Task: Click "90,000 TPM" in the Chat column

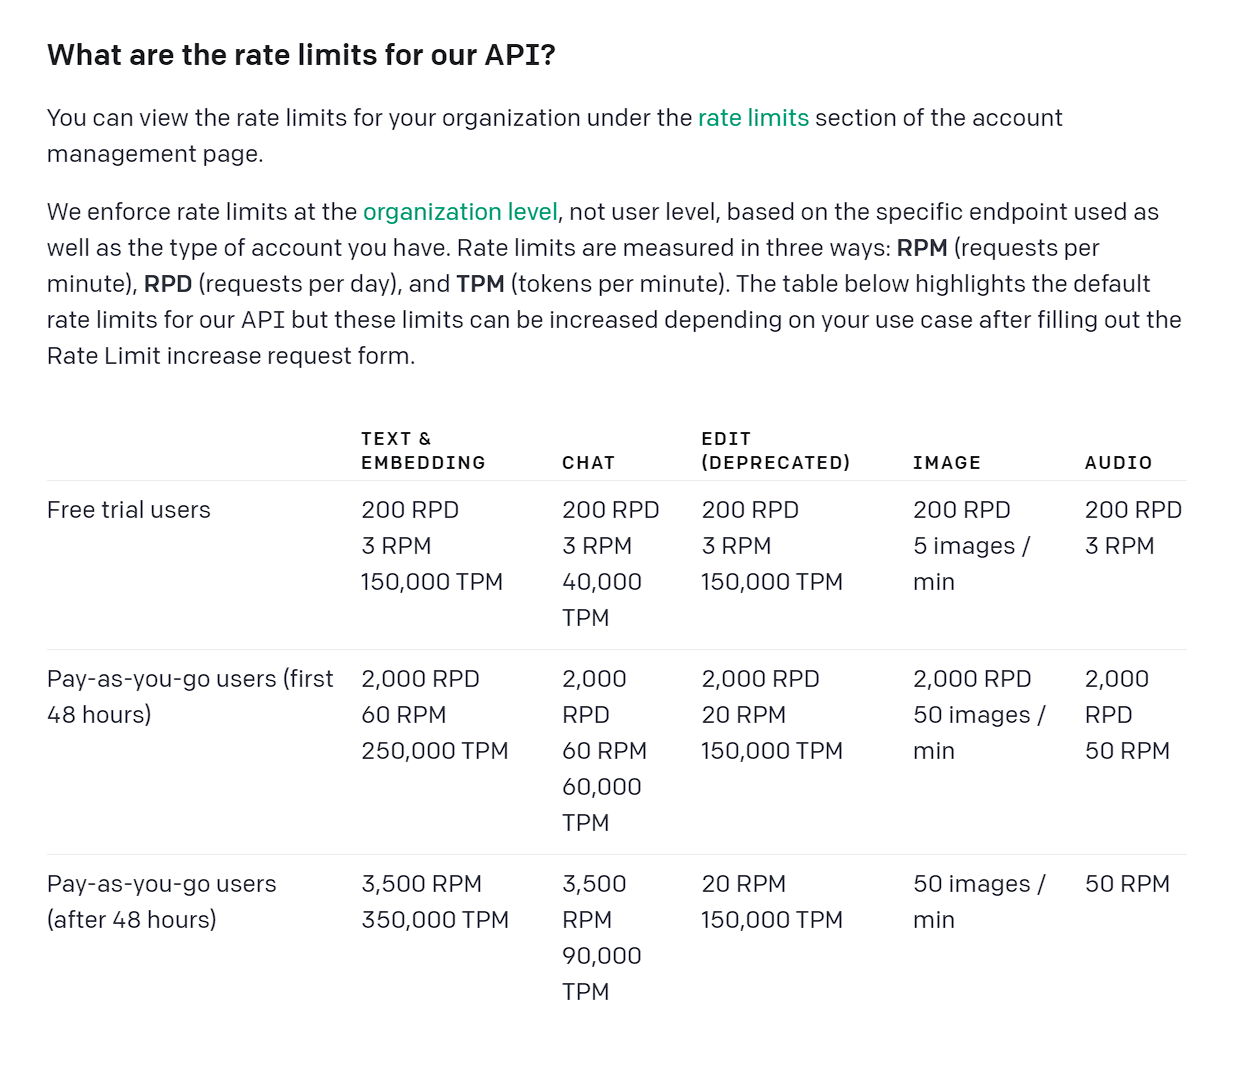Action: 601,974
